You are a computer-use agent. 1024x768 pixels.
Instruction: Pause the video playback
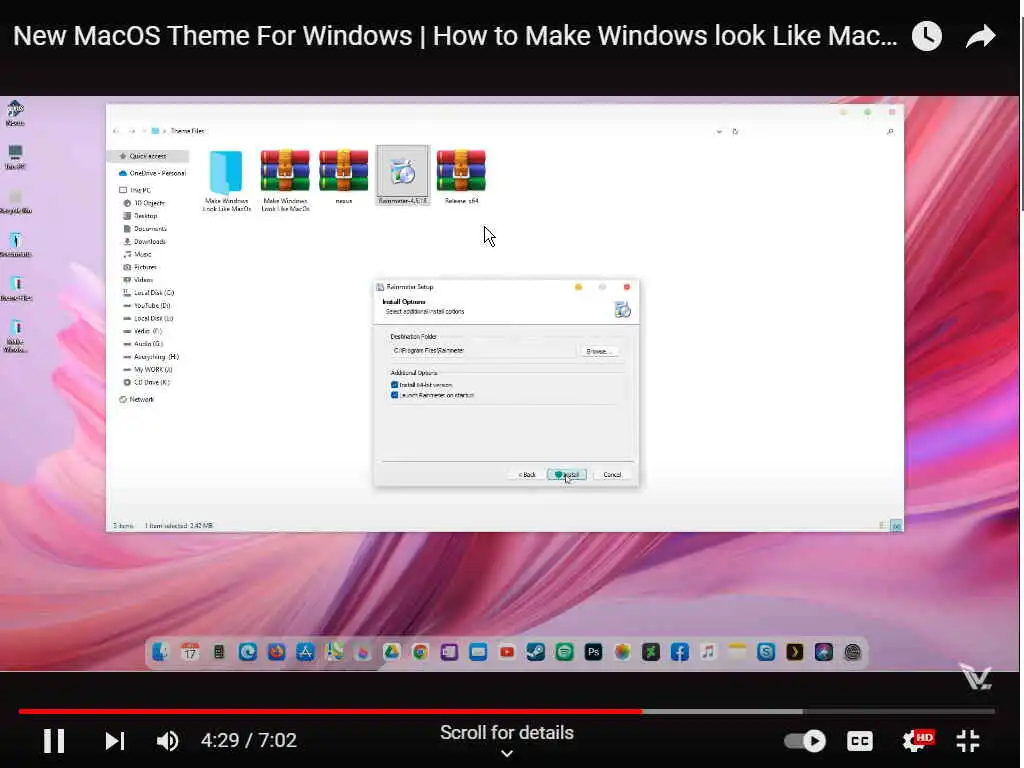tap(54, 741)
